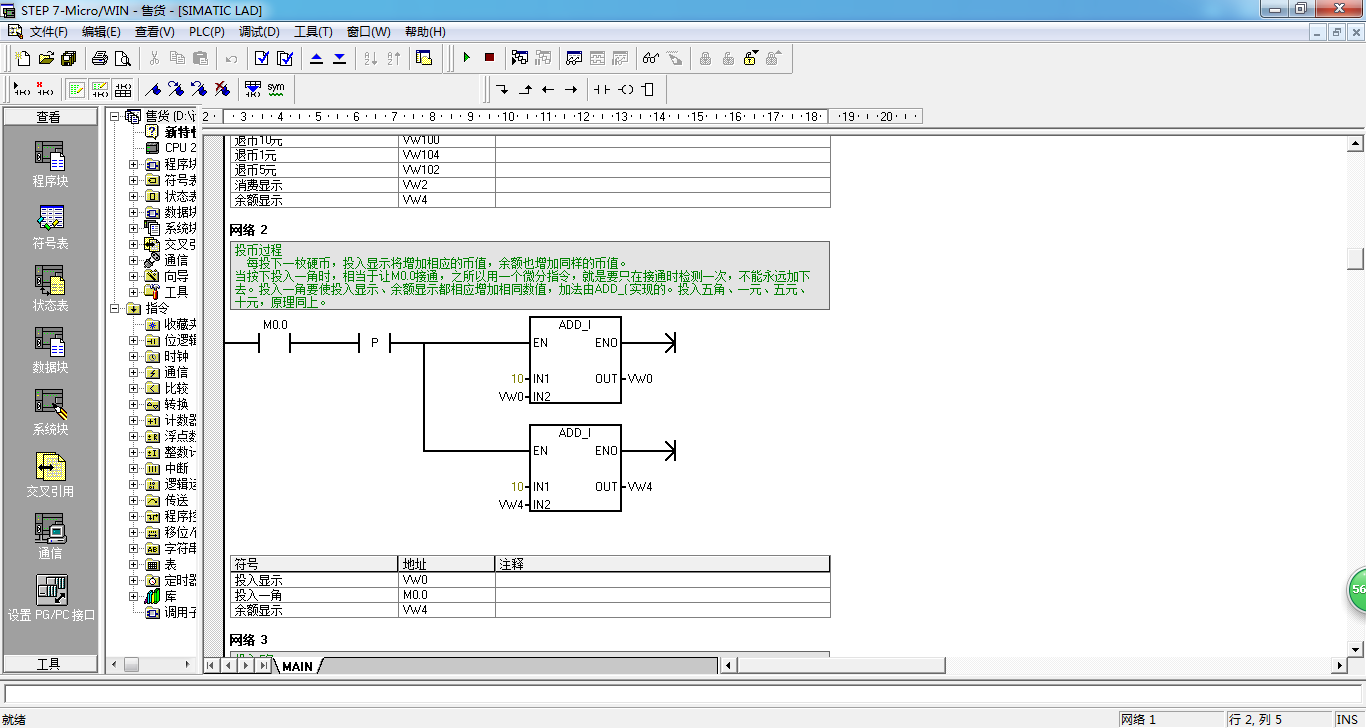The image size is (1366, 728).
Task: Toggle program status glasses icon
Action: click(651, 58)
